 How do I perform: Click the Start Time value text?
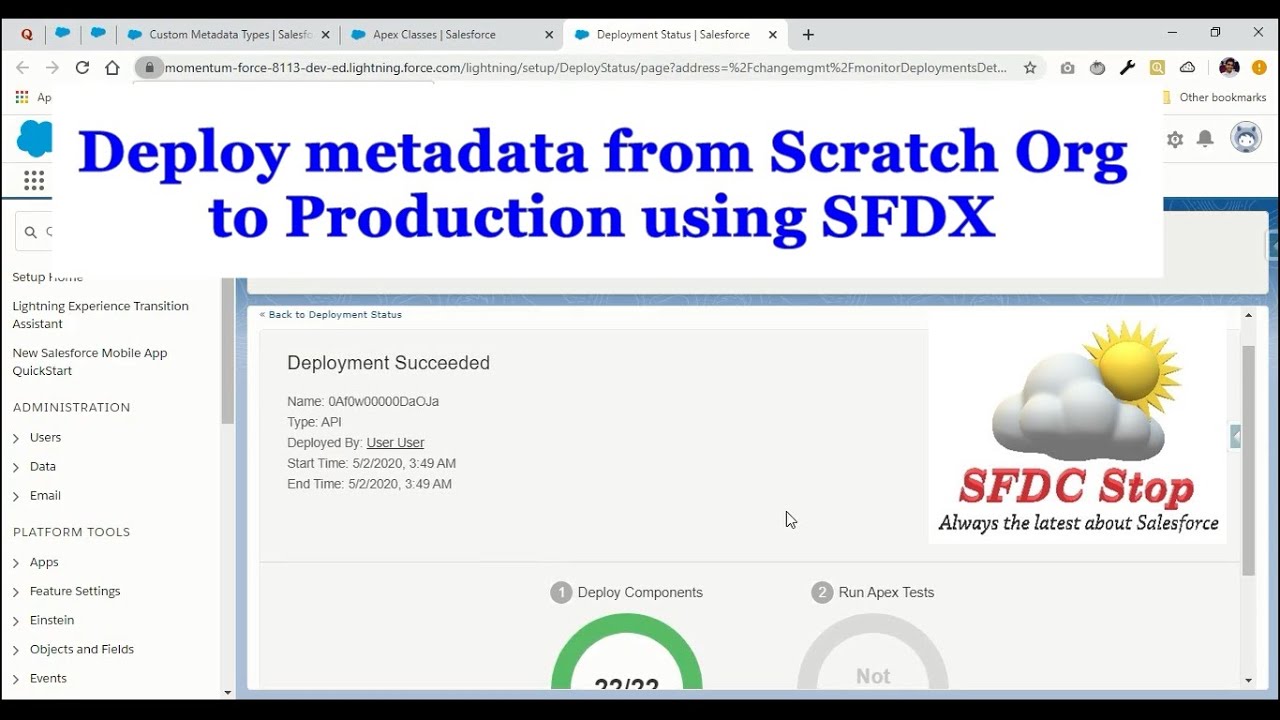pos(404,463)
